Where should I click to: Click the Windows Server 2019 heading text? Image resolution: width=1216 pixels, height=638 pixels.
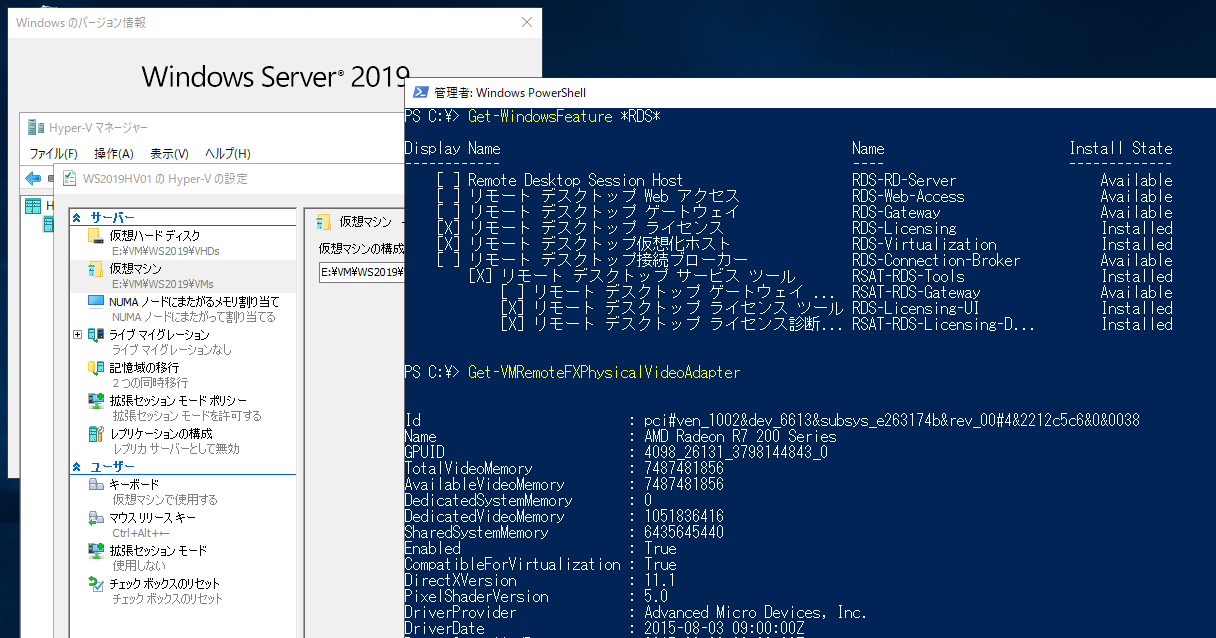click(276, 76)
